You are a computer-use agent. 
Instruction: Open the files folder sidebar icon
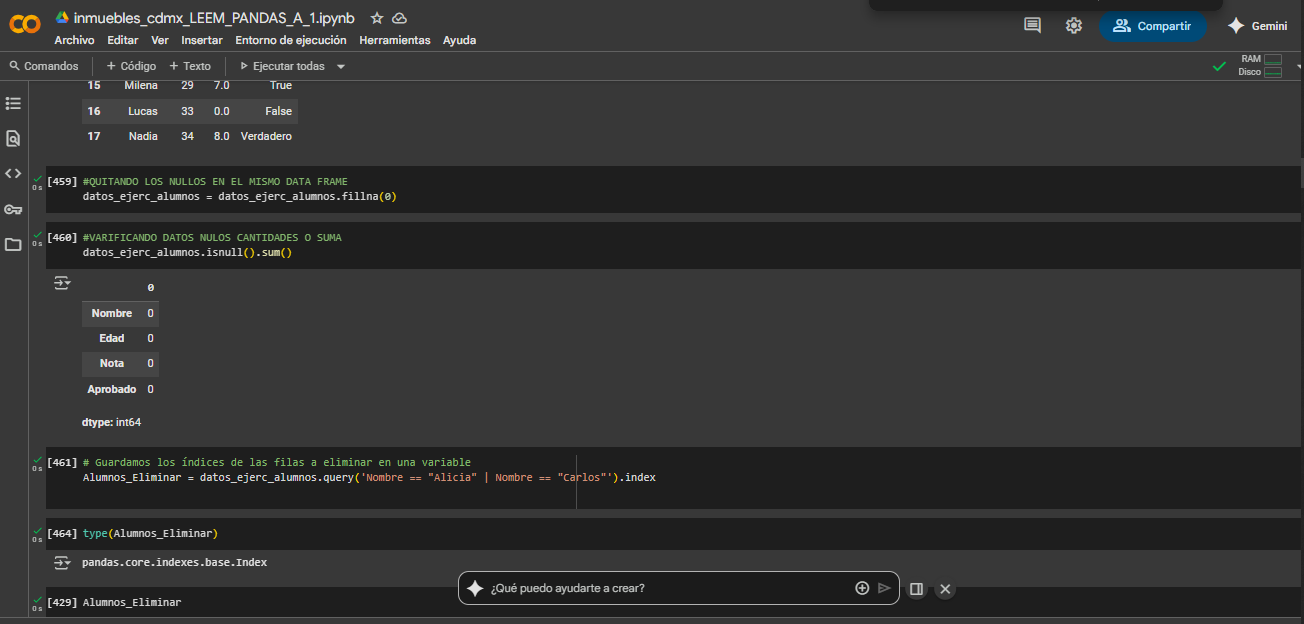point(13,244)
